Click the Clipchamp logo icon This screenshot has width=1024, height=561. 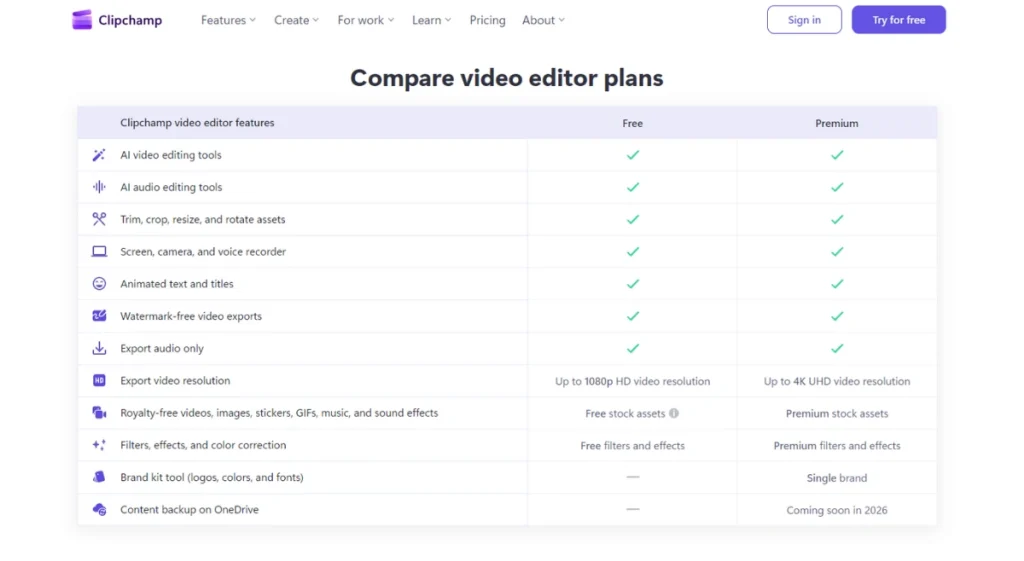coord(82,20)
